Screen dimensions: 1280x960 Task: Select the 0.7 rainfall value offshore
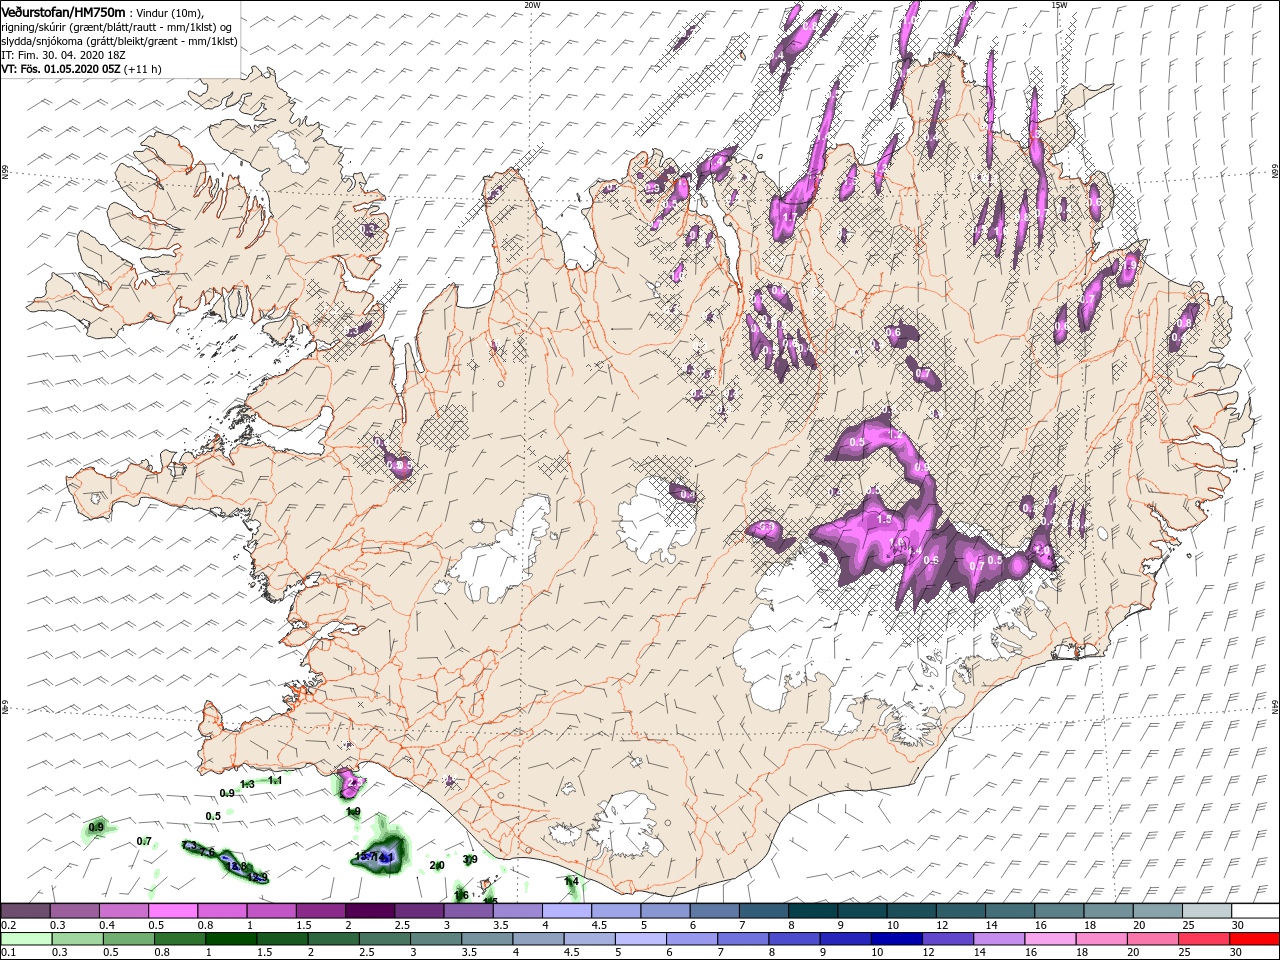(144, 841)
